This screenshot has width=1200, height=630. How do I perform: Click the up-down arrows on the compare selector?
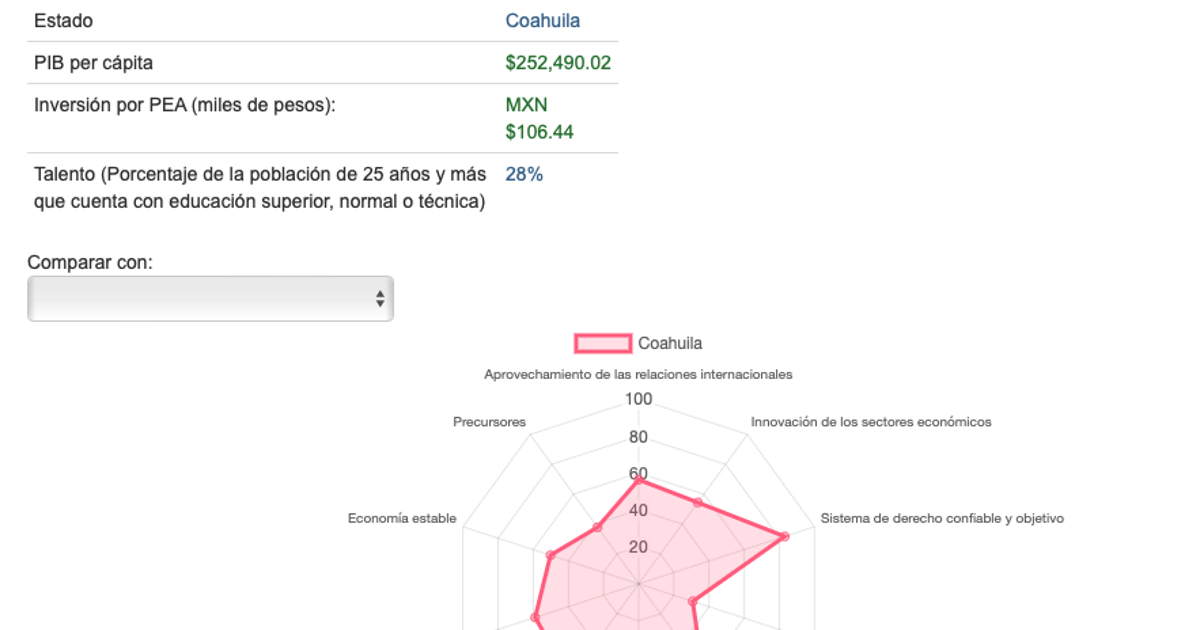pos(380,299)
